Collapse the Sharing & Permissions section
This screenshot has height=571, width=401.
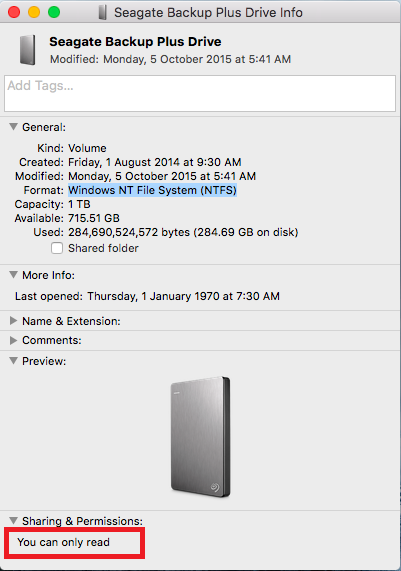[13, 520]
